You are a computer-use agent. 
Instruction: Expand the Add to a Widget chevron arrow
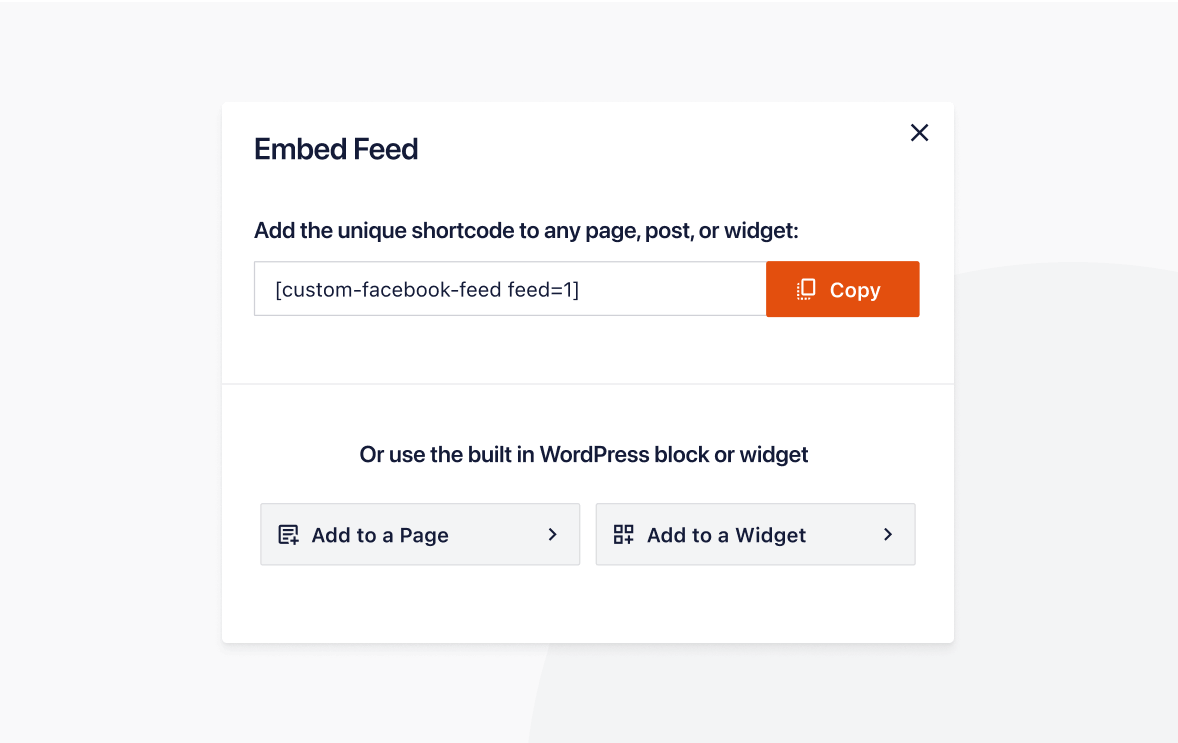click(x=887, y=535)
